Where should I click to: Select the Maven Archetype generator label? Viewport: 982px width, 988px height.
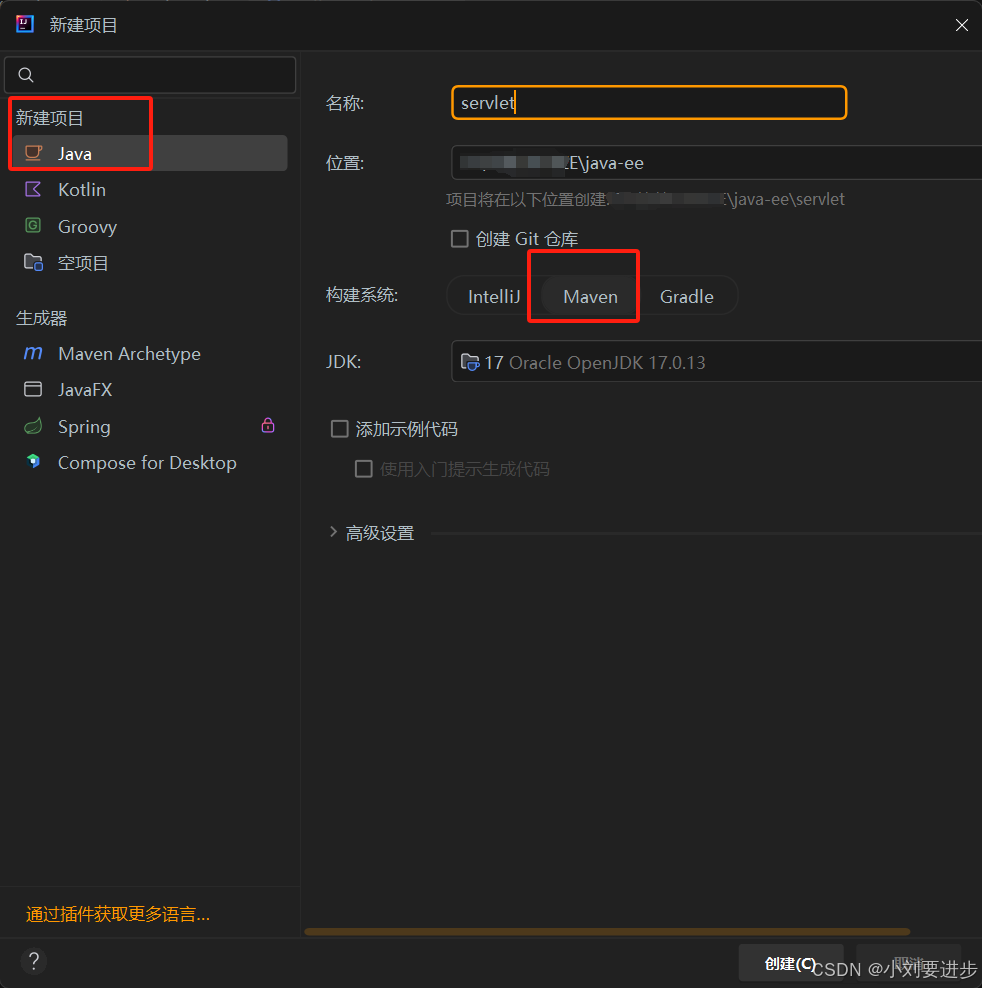pos(129,353)
